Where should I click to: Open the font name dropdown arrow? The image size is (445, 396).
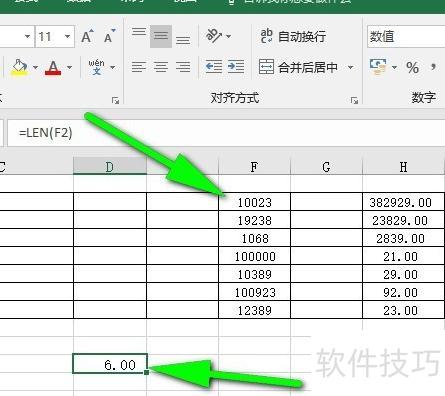pyautogui.click(x=27, y=36)
